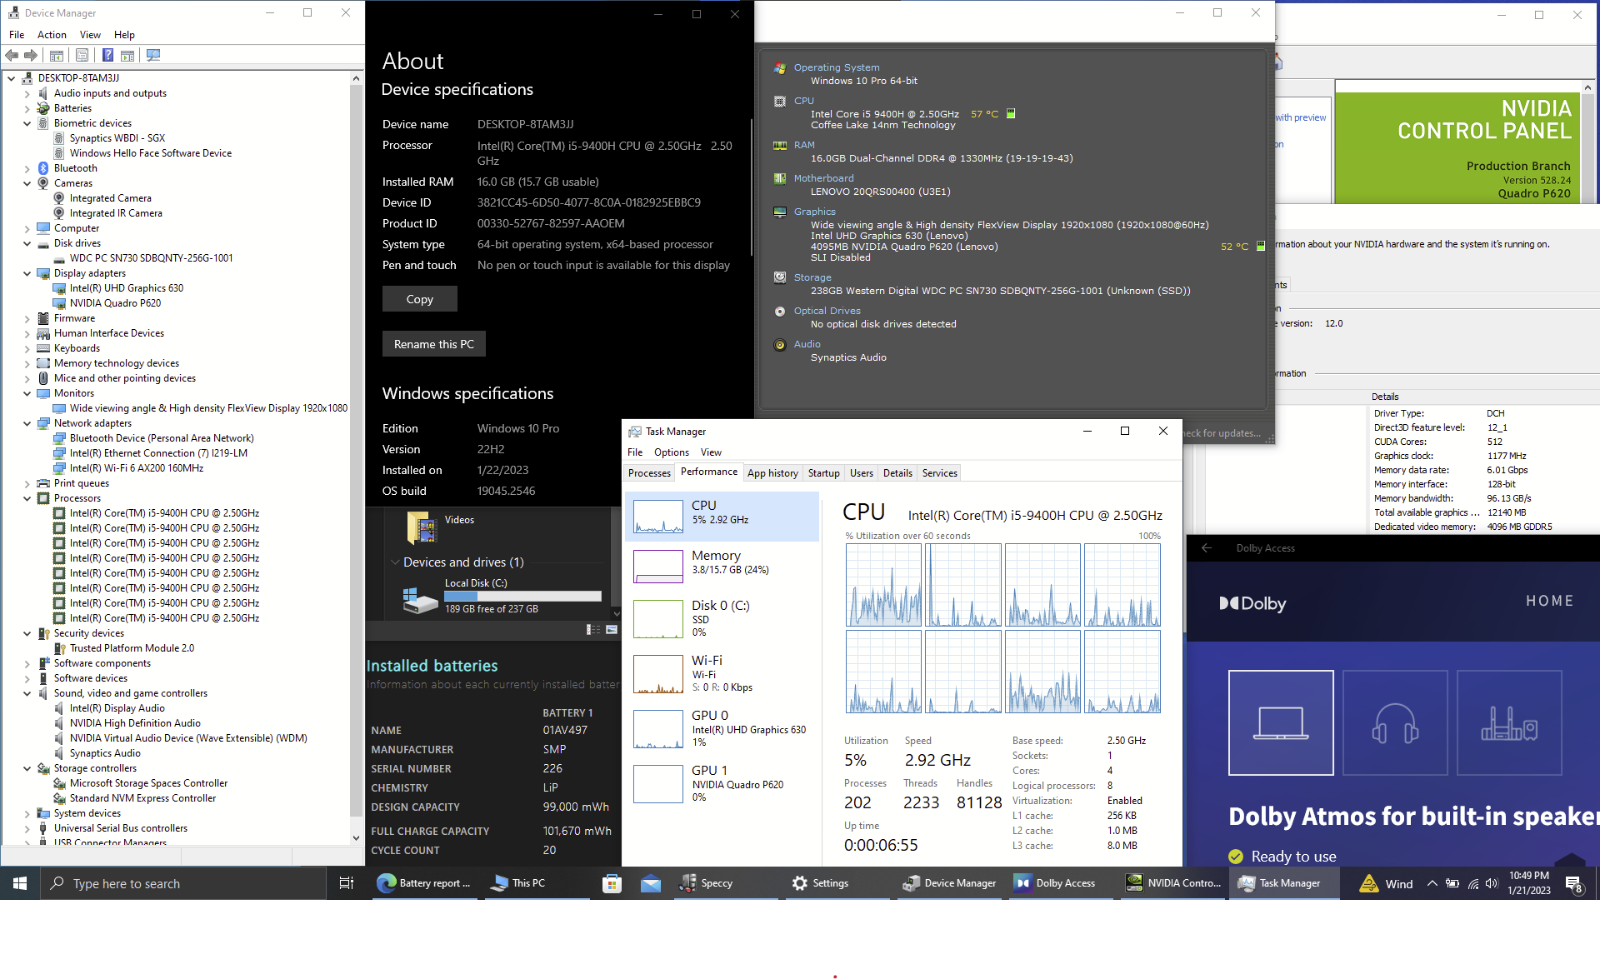
Task: Select the home theater tile in Dolby Access
Action: [x=1509, y=722]
